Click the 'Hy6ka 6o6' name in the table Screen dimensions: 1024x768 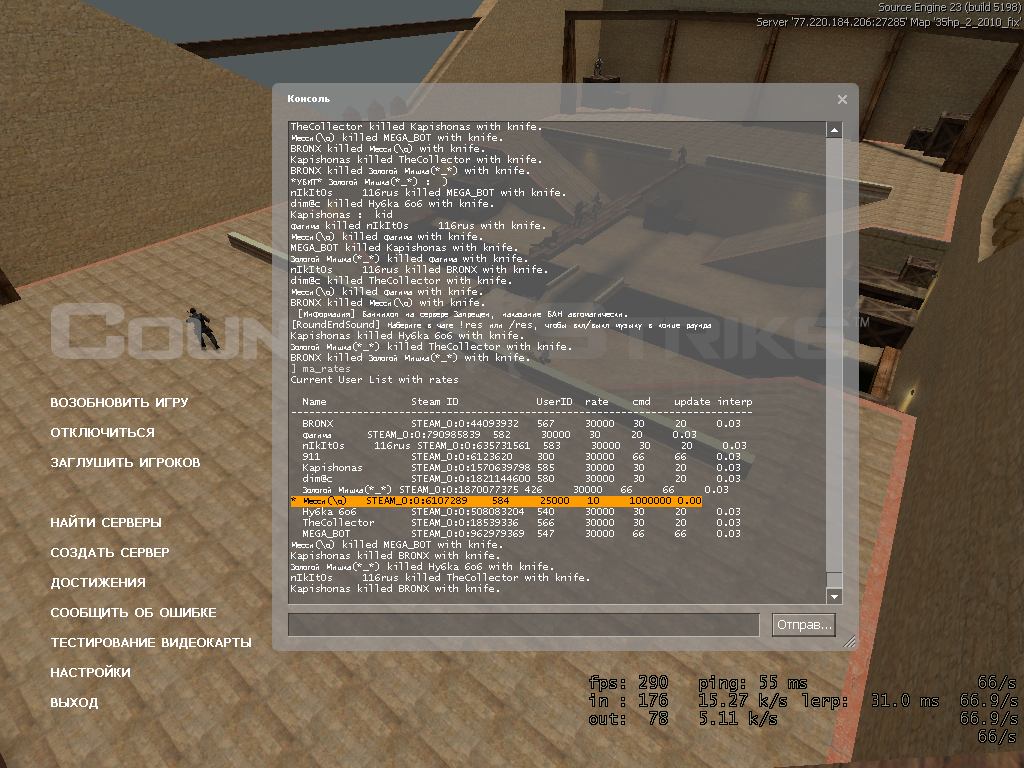point(329,511)
